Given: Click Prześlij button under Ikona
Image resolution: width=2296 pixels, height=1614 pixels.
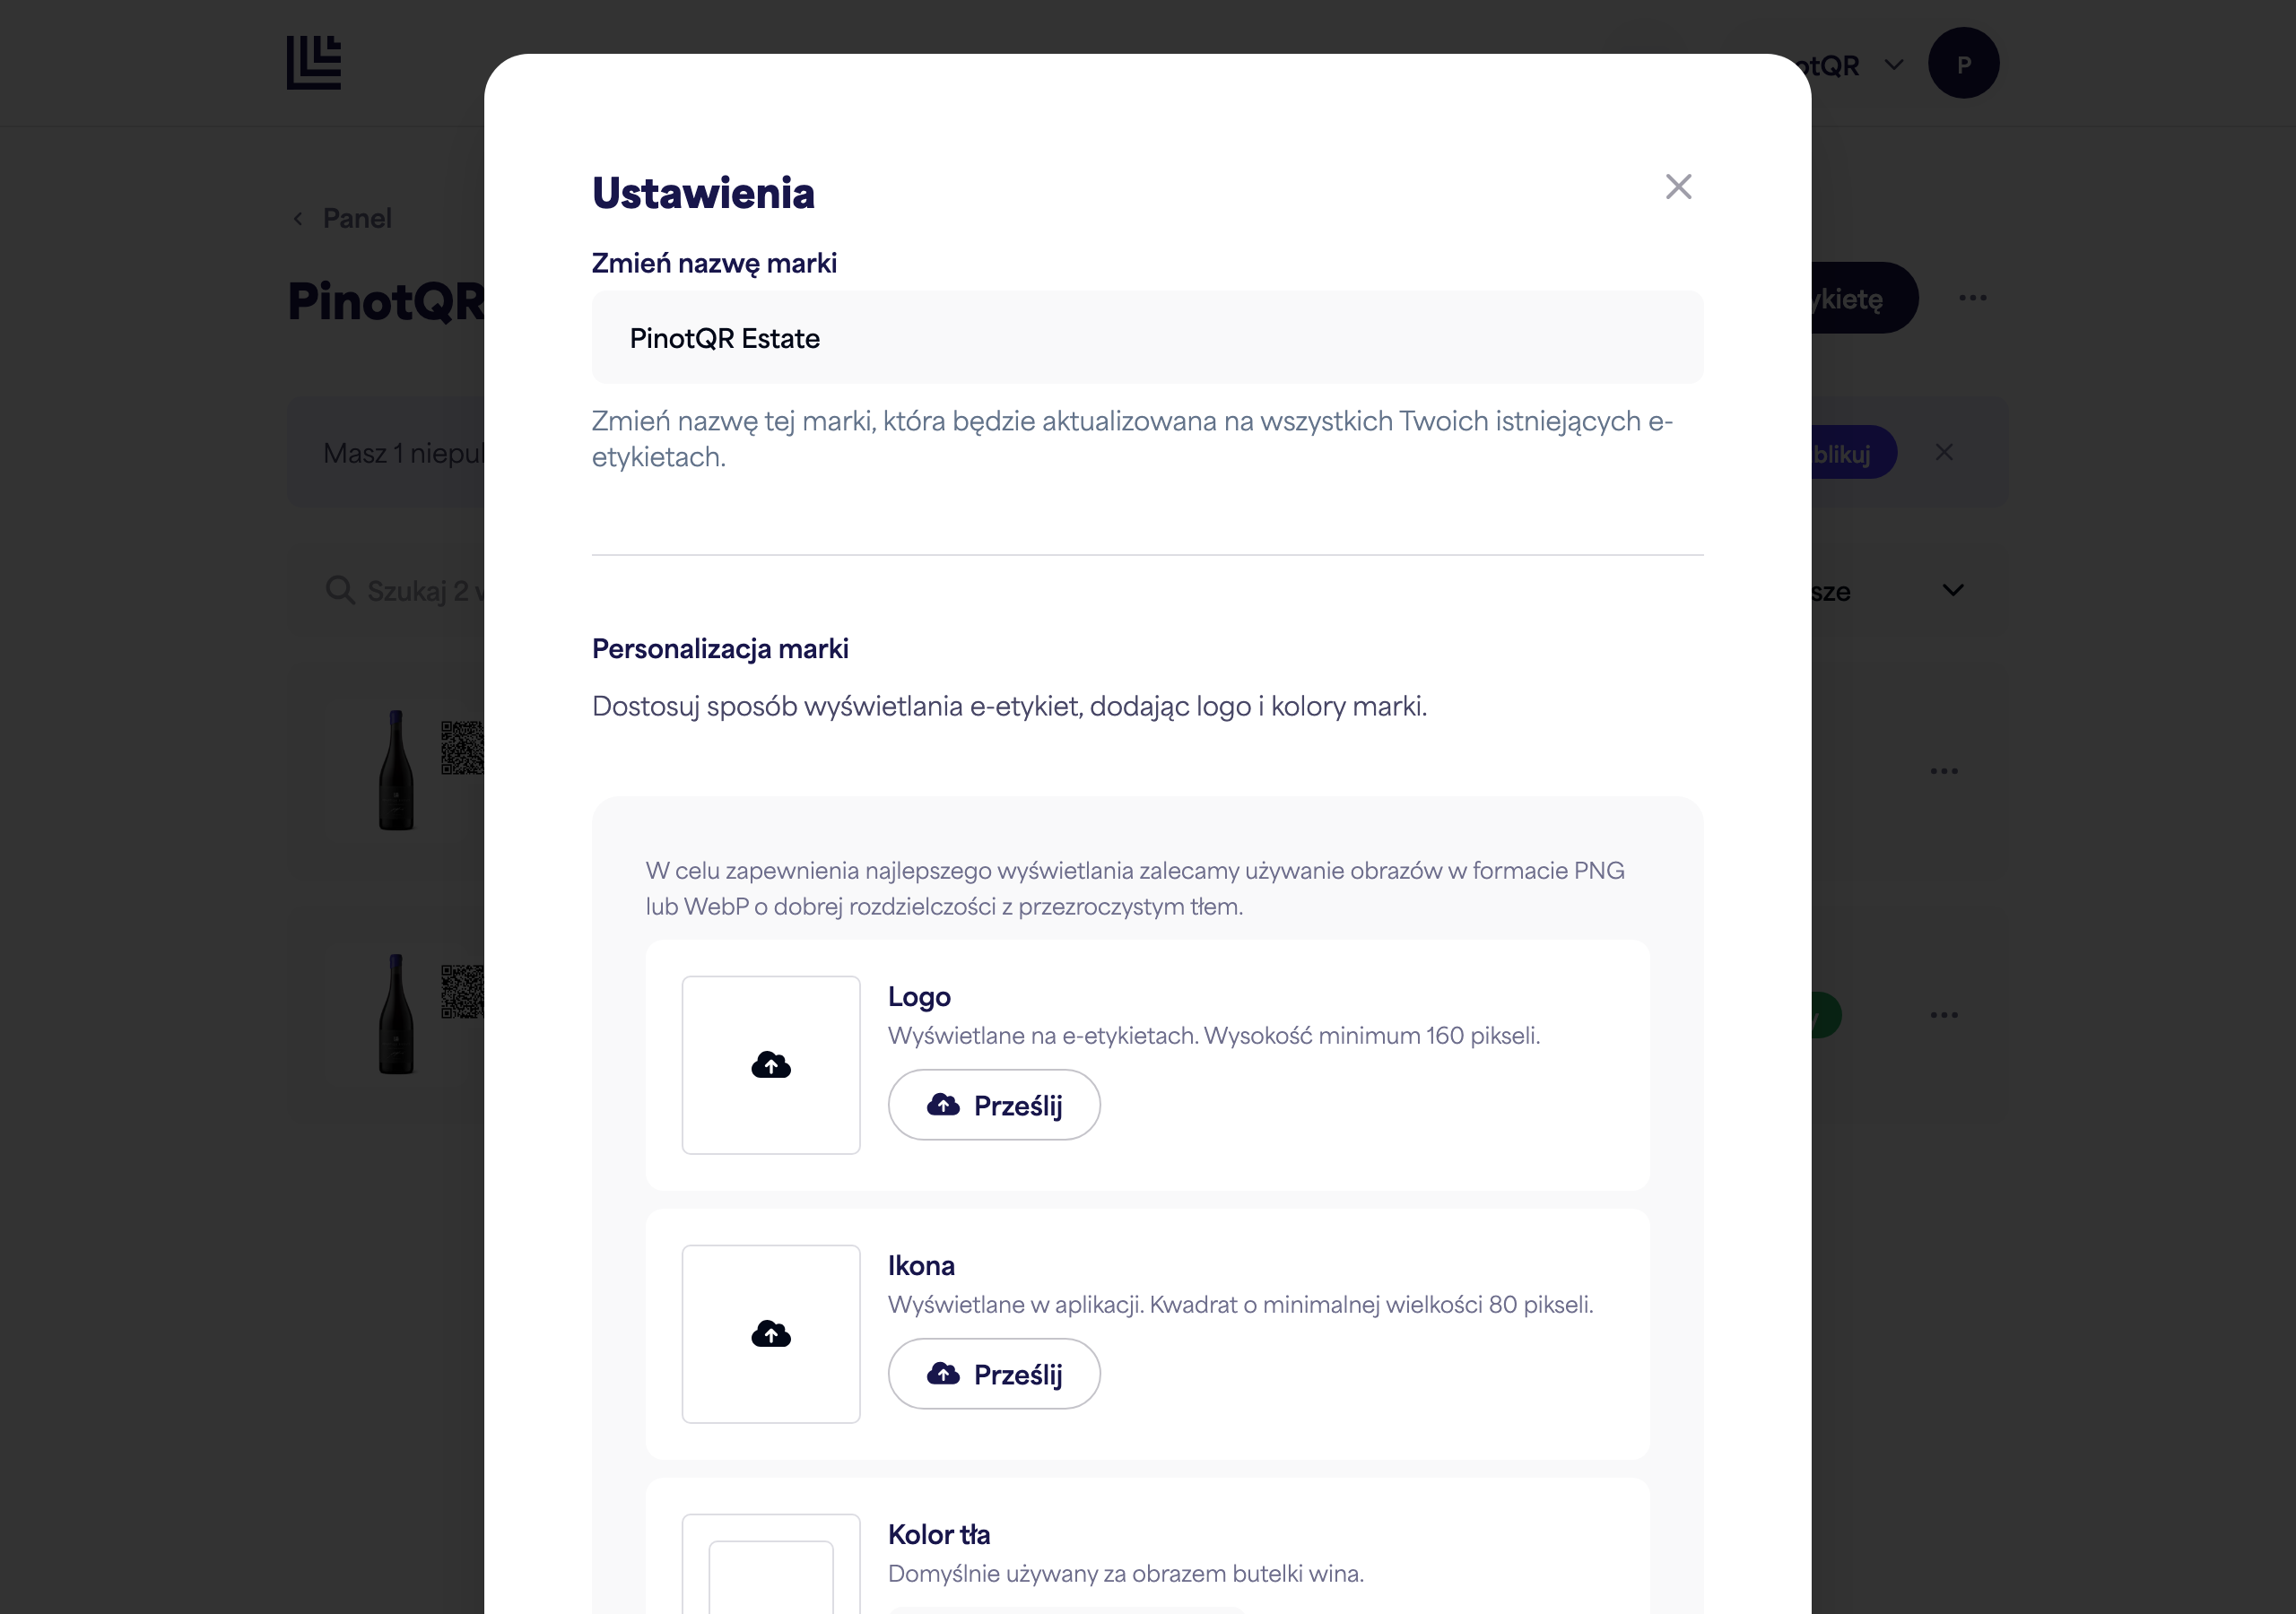Looking at the screenshot, I should (x=994, y=1374).
